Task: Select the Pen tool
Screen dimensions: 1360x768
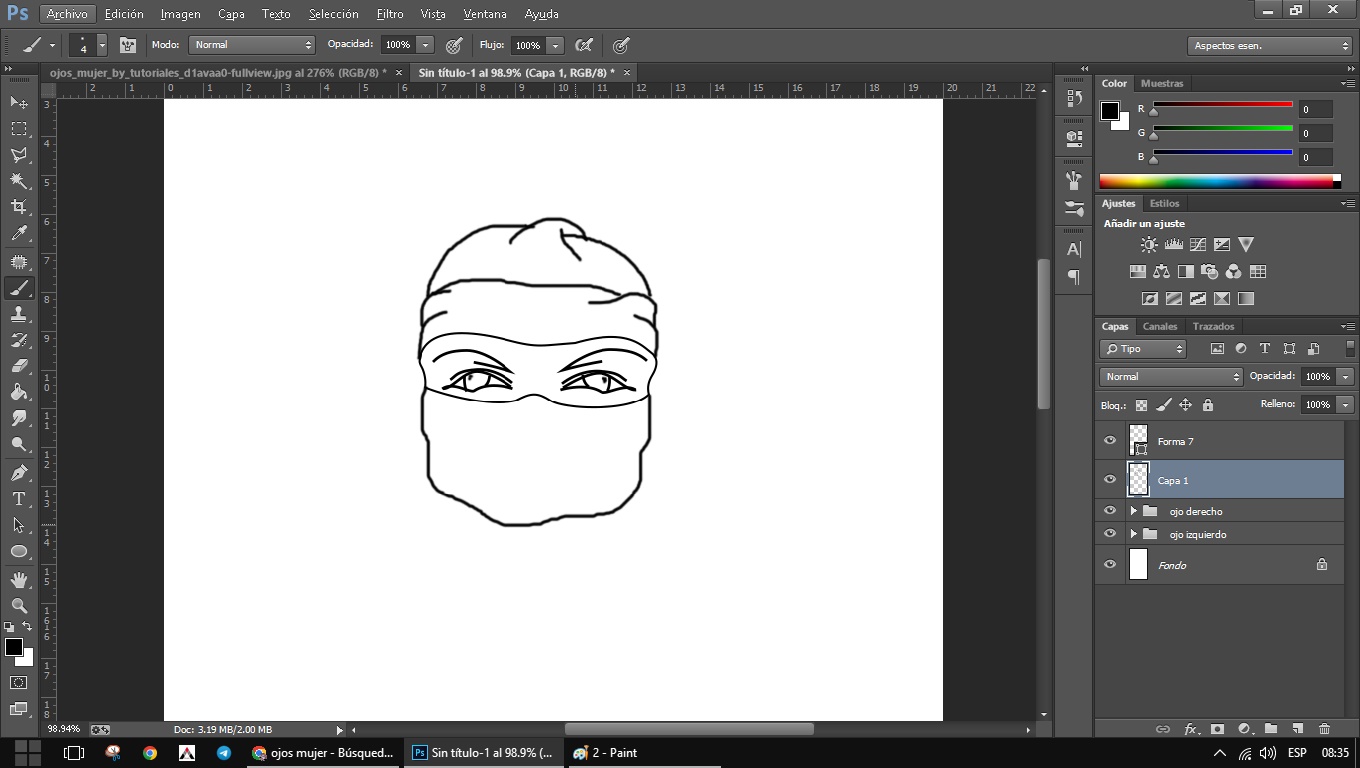Action: point(19,472)
